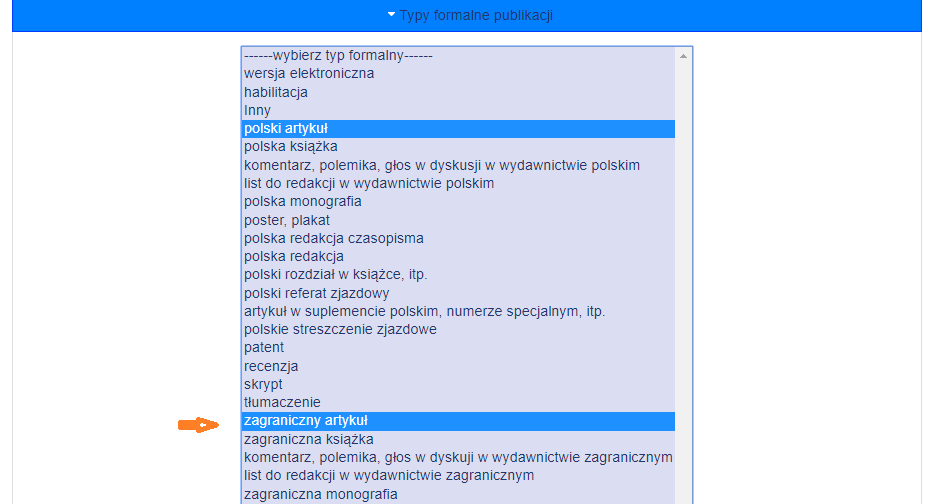
Task: Deselect highlighted 'polski artykuł' option
Action: click(286, 129)
